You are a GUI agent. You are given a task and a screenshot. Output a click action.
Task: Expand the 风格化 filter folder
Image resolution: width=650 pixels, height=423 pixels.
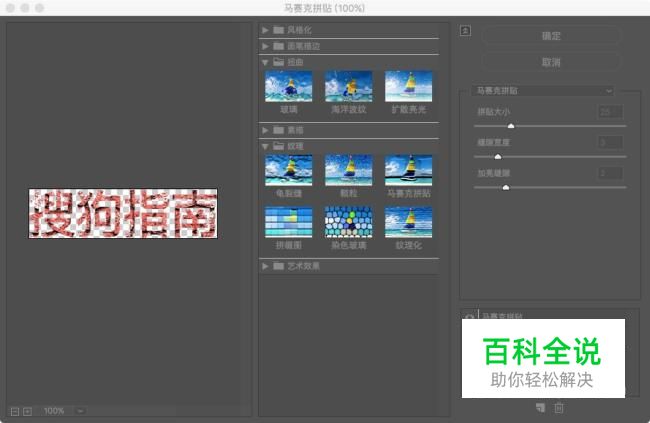click(x=265, y=30)
